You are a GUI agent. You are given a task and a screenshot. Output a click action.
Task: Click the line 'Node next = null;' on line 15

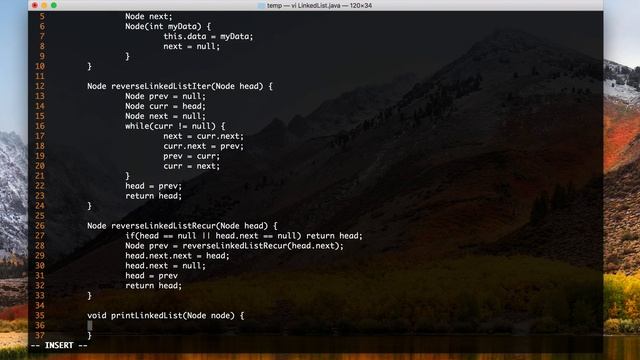click(x=165, y=116)
